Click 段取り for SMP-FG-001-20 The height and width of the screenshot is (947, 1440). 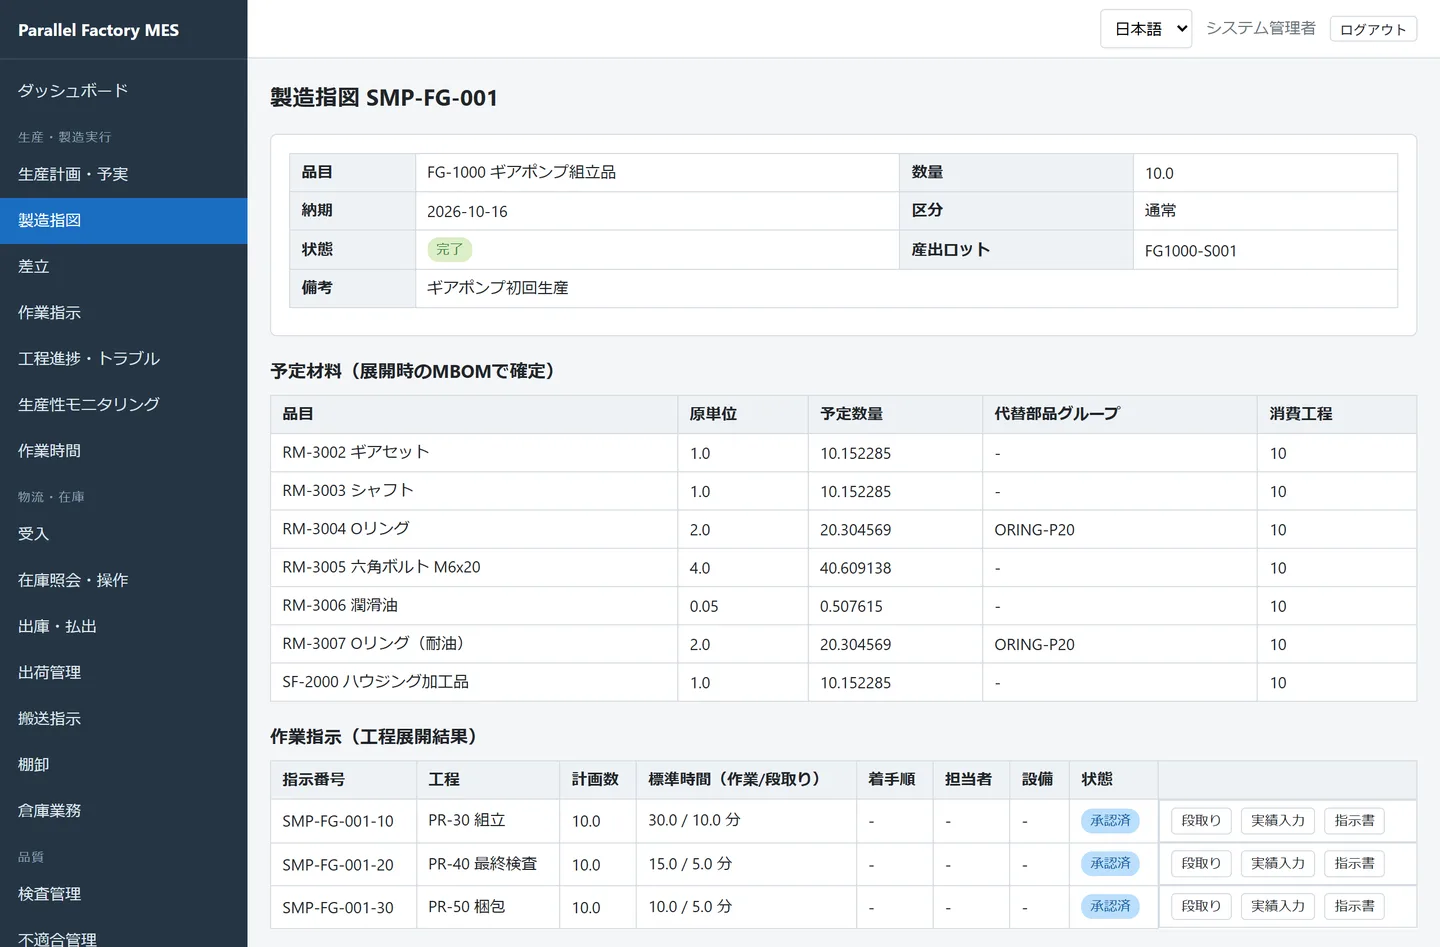click(x=1201, y=864)
